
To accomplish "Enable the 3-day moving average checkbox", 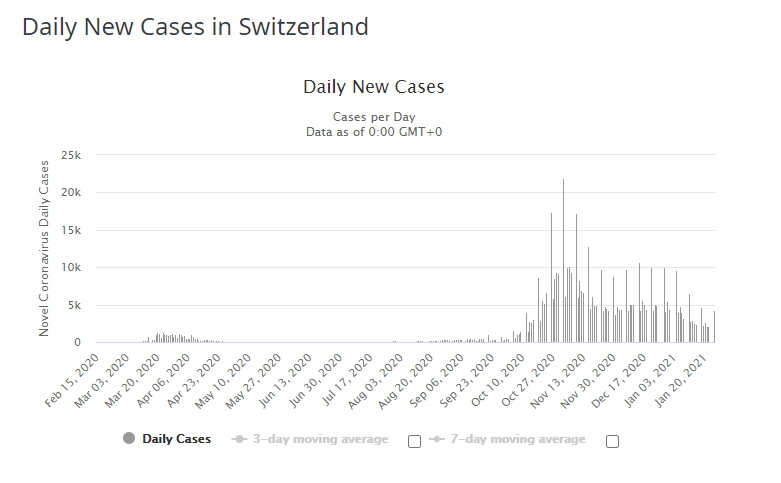I will click(414, 441).
